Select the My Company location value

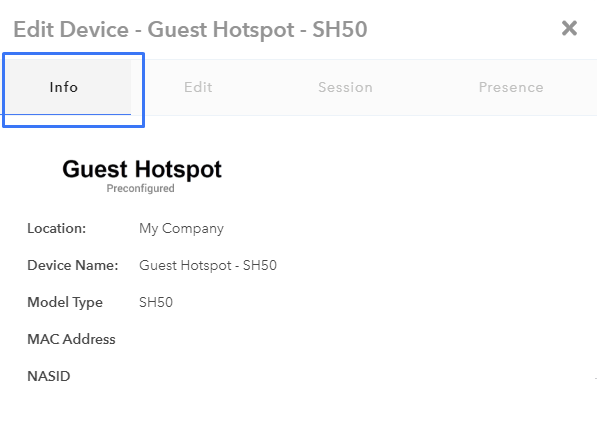tap(181, 228)
